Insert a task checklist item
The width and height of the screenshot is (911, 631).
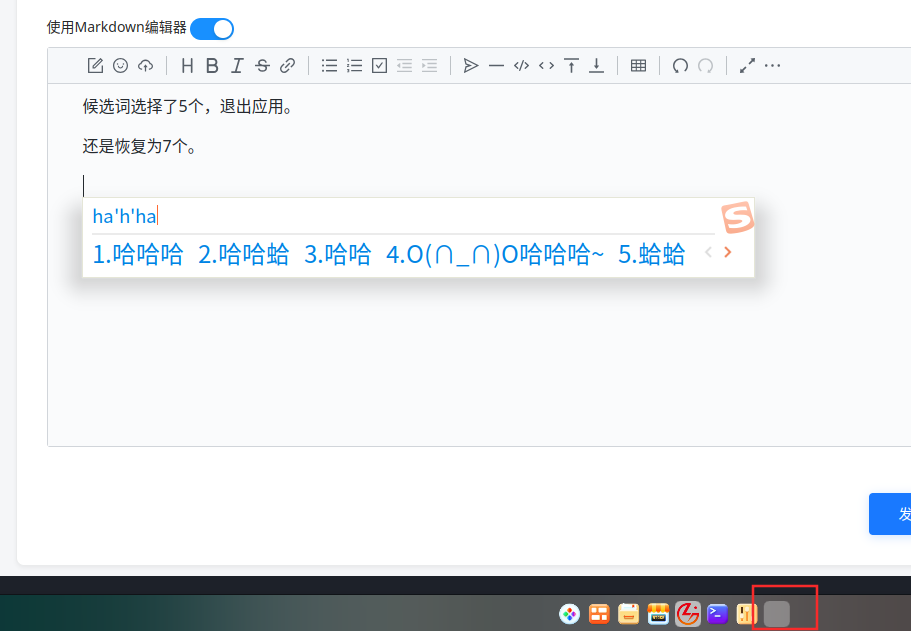(x=379, y=66)
